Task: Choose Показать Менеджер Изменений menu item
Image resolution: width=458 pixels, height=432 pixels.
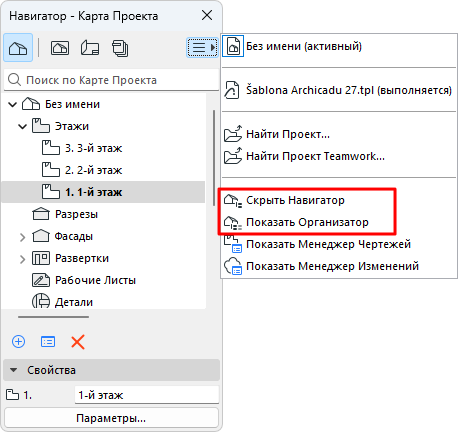Action: 339,266
